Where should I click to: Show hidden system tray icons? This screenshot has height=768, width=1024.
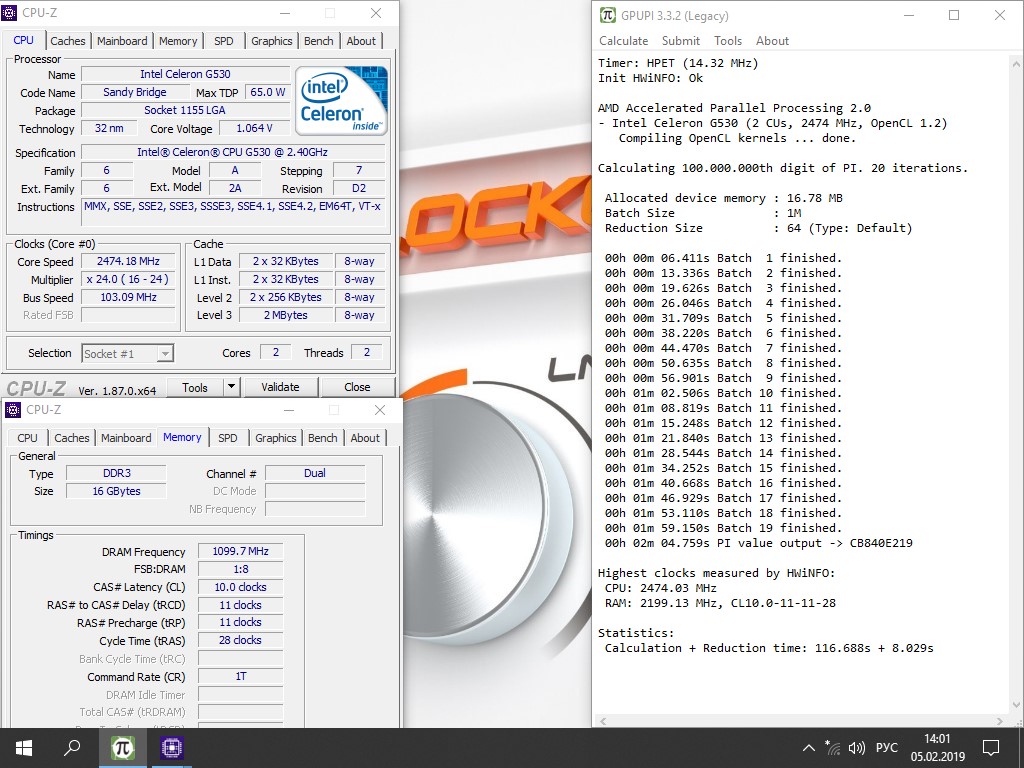coord(808,748)
